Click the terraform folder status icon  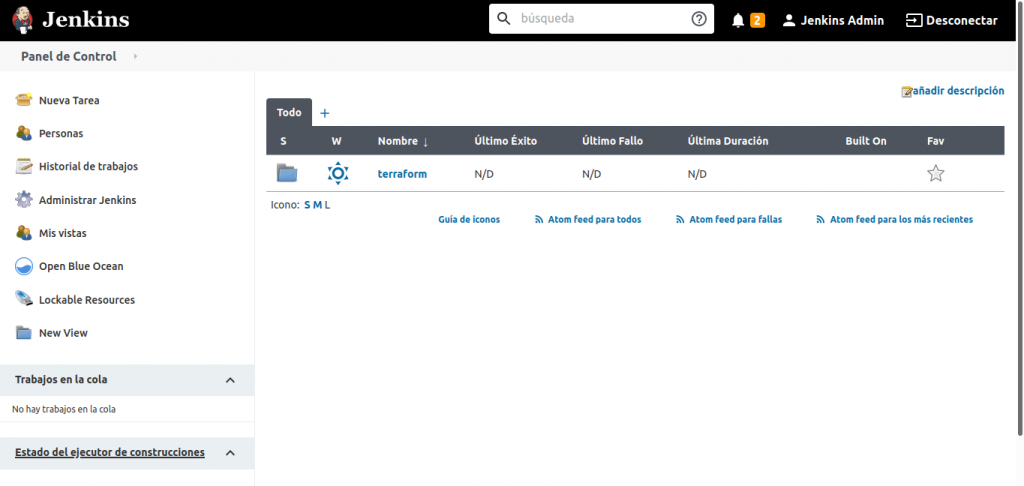(287, 173)
